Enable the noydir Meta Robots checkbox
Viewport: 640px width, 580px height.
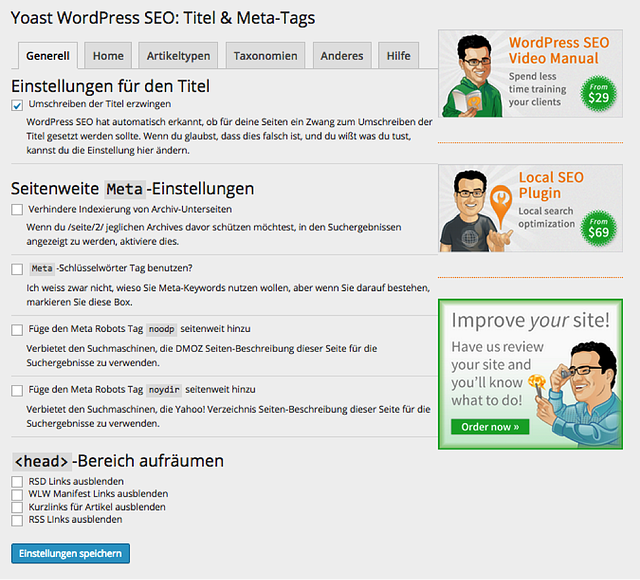(17, 391)
